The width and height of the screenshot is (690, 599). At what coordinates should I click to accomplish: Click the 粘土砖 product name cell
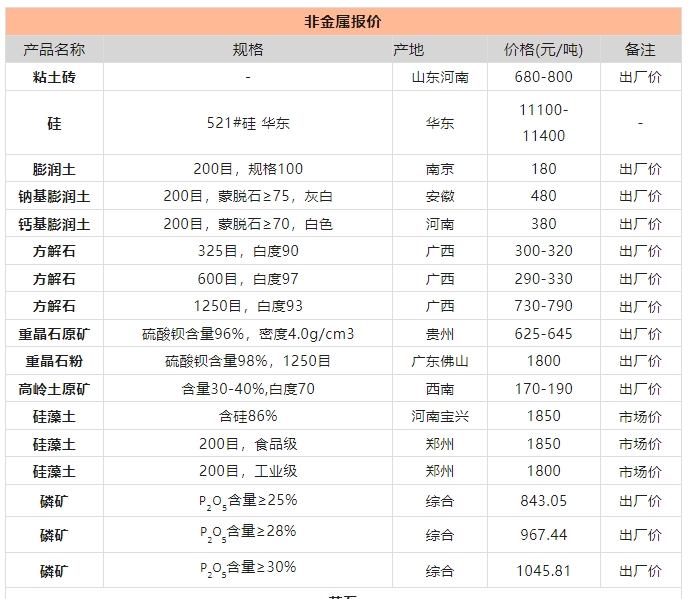coord(54,77)
